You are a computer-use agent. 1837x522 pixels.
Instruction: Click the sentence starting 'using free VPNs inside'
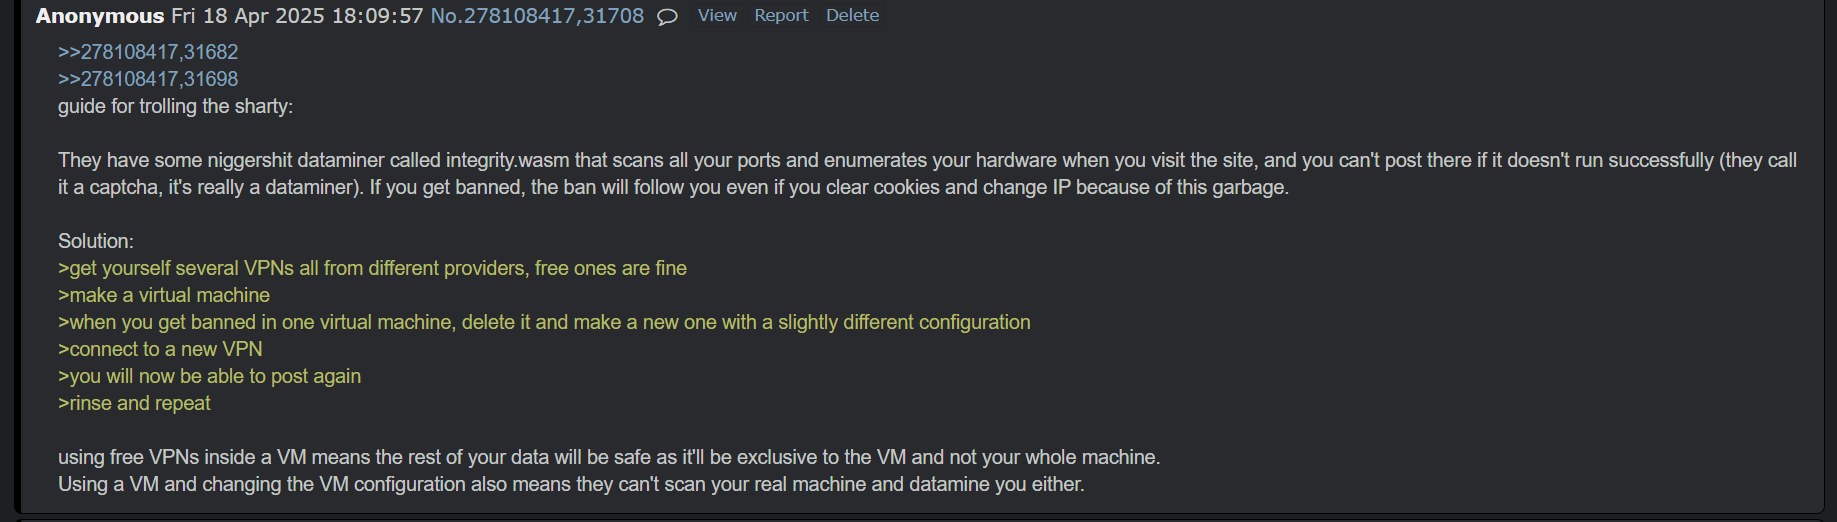pyautogui.click(x=608, y=457)
